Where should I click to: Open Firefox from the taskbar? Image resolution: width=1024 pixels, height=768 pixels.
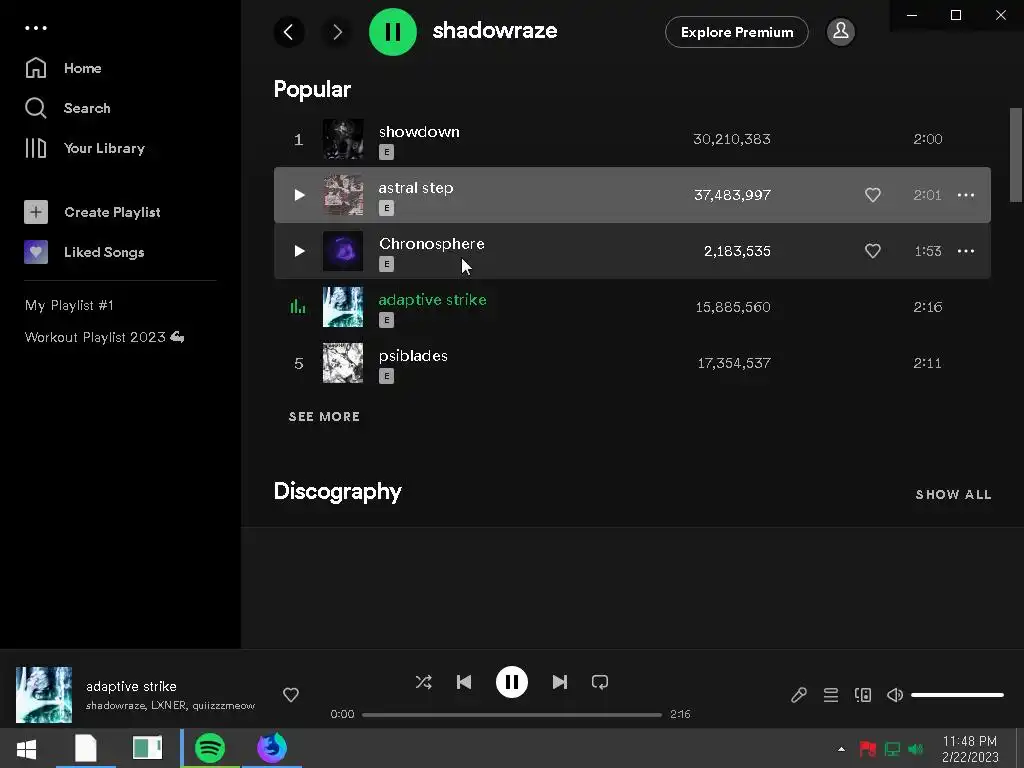click(272, 748)
